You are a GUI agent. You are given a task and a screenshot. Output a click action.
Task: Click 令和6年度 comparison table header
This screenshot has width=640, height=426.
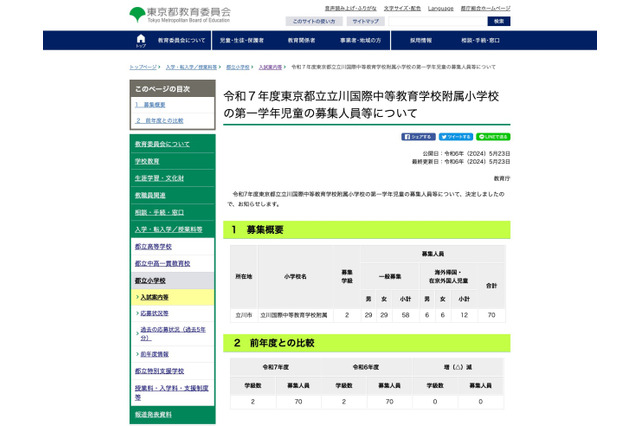point(366,367)
